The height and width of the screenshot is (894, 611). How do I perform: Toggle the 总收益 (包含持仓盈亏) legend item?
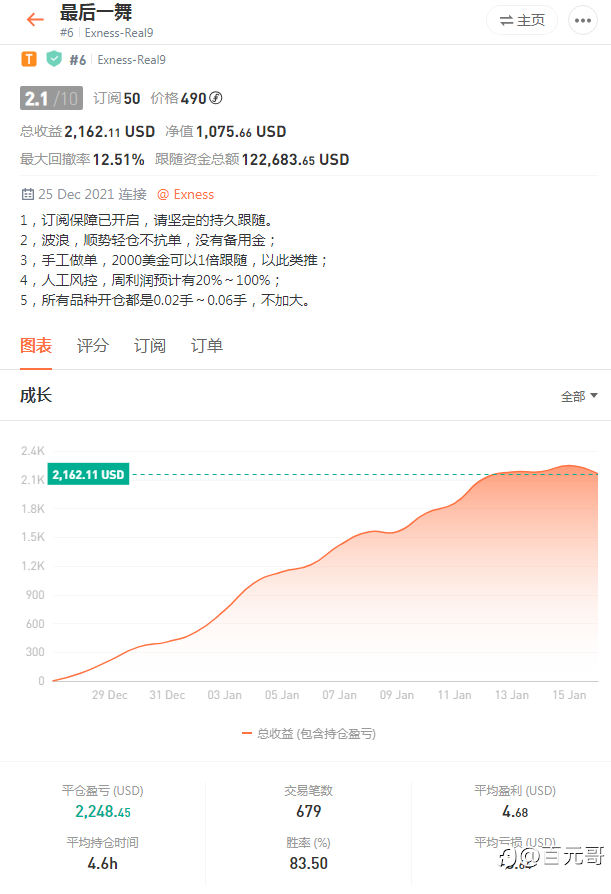coord(309,734)
